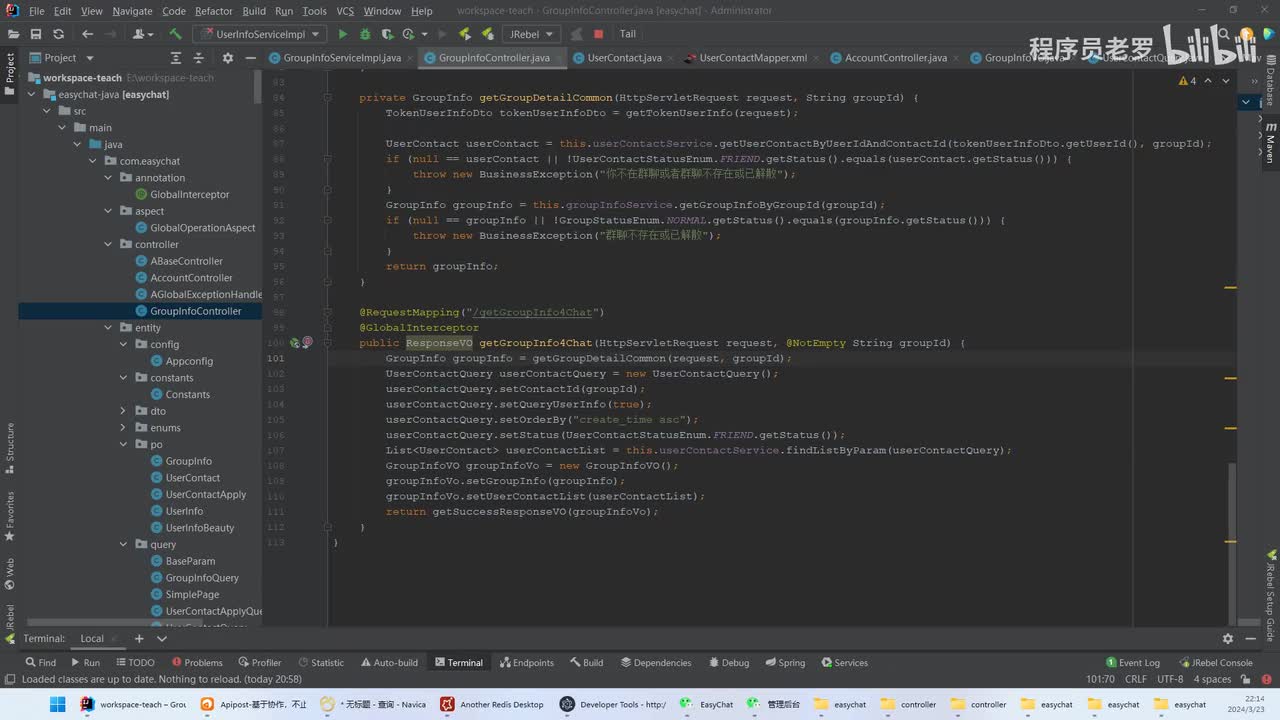Collapse the controller folder in project tree
Viewport: 1280px width, 720px height.
point(109,244)
